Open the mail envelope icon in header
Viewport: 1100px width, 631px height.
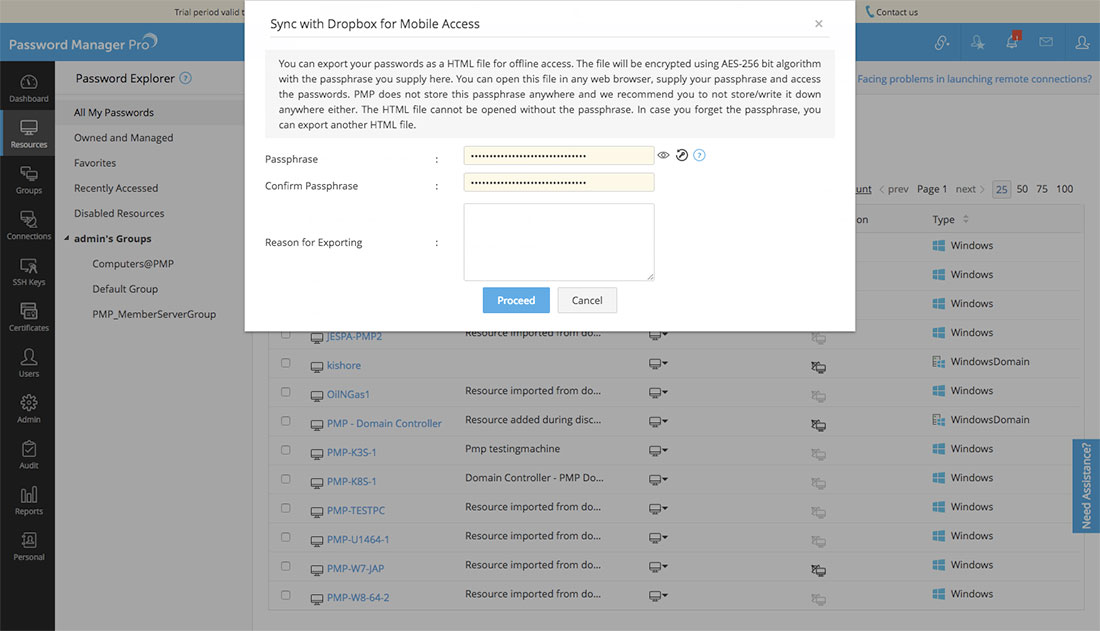tap(1046, 42)
